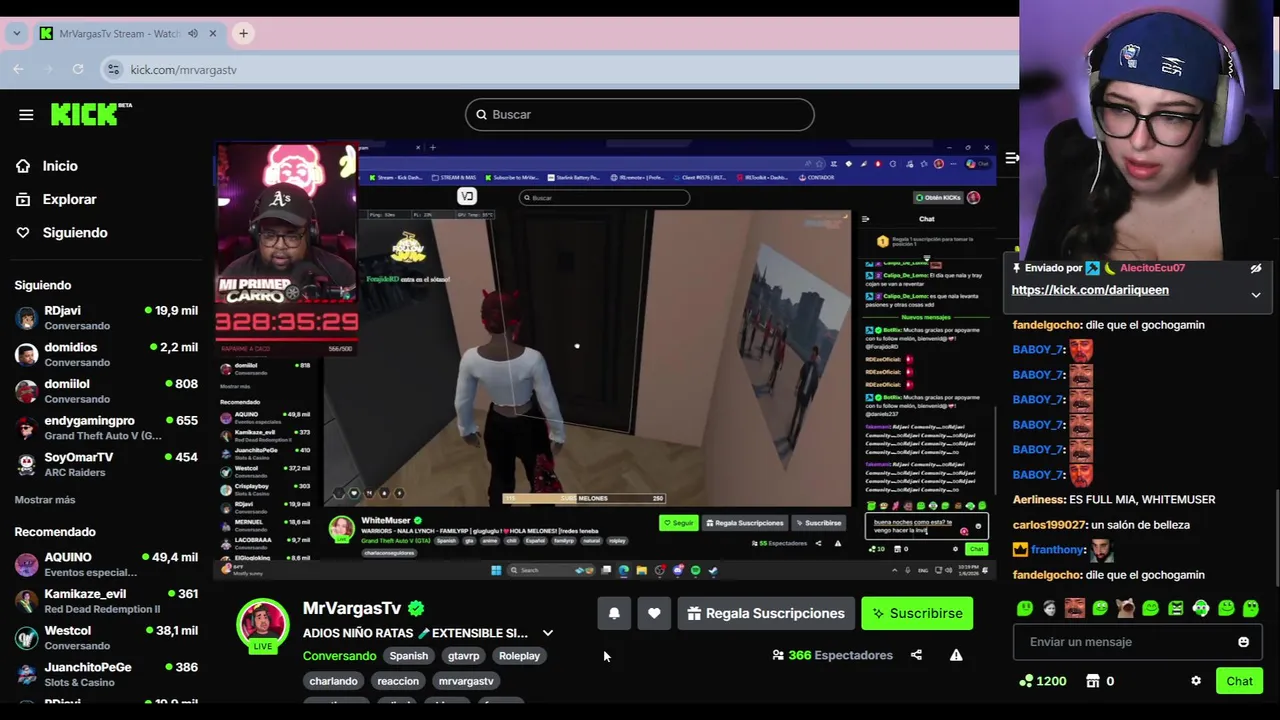Click franthony username in chat
This screenshot has width=1280, height=720.
tap(1058, 550)
